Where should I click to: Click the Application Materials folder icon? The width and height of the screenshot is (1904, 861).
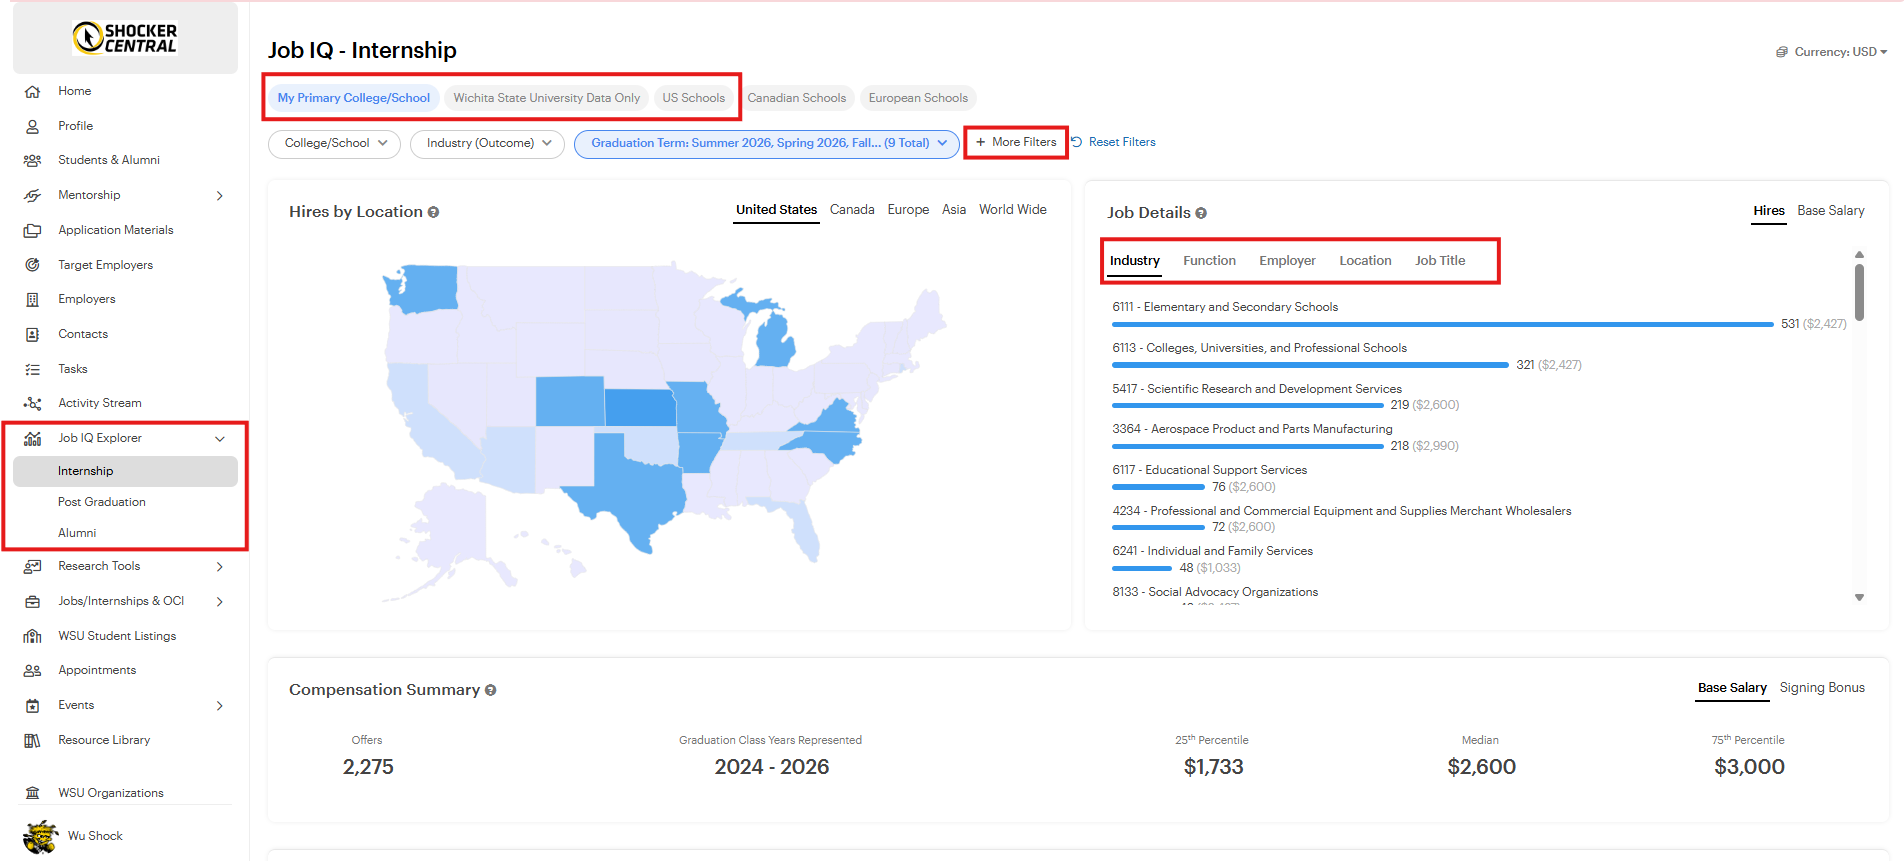tap(32, 230)
